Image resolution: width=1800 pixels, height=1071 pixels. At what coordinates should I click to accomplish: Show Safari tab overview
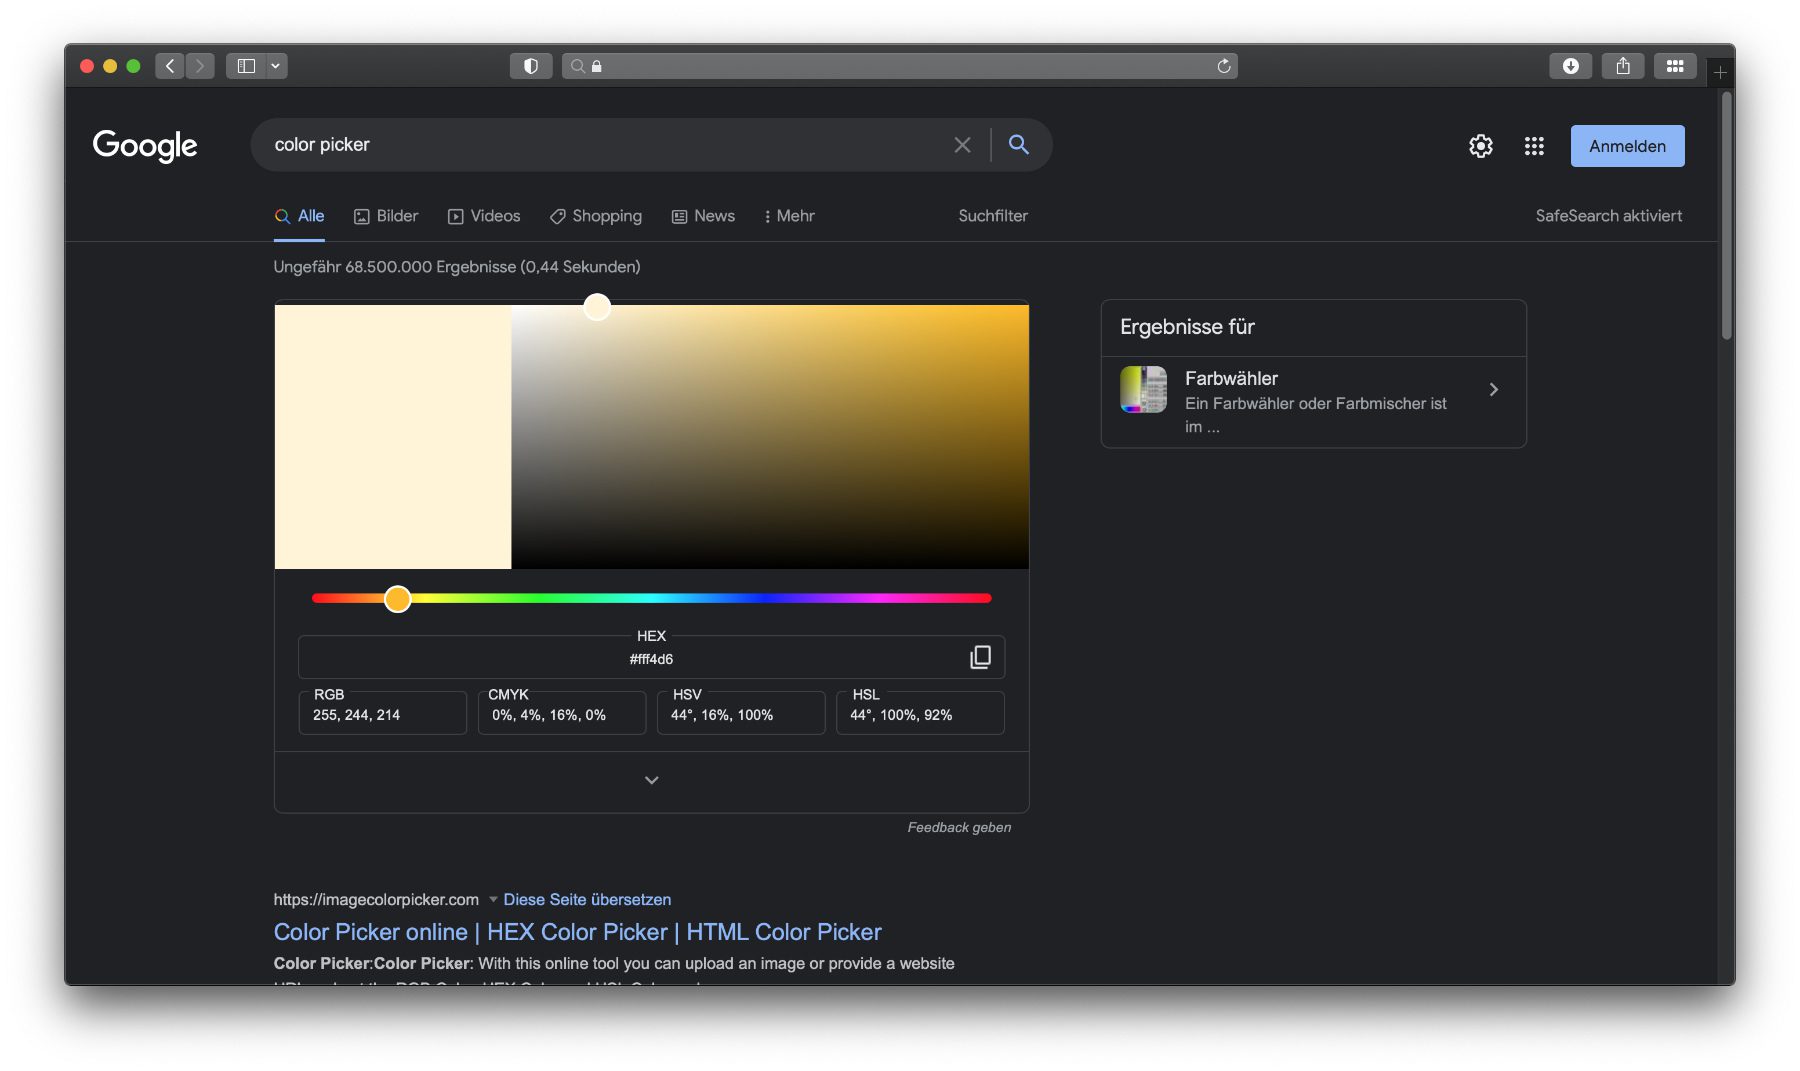click(x=1674, y=66)
